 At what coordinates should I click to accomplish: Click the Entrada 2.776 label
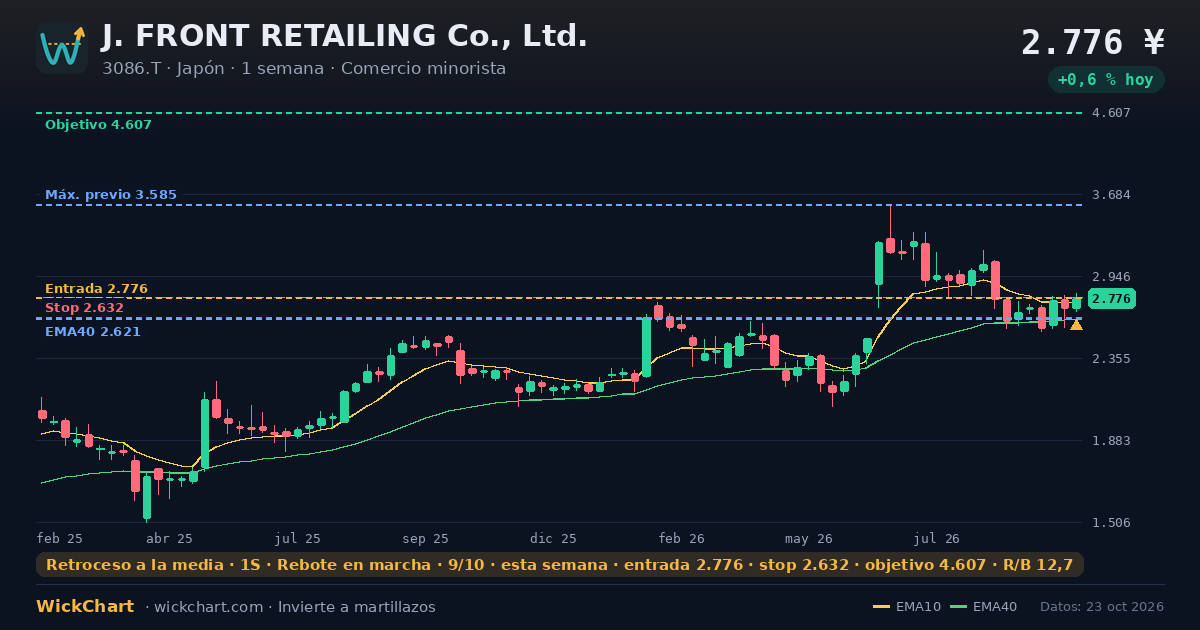pos(96,289)
